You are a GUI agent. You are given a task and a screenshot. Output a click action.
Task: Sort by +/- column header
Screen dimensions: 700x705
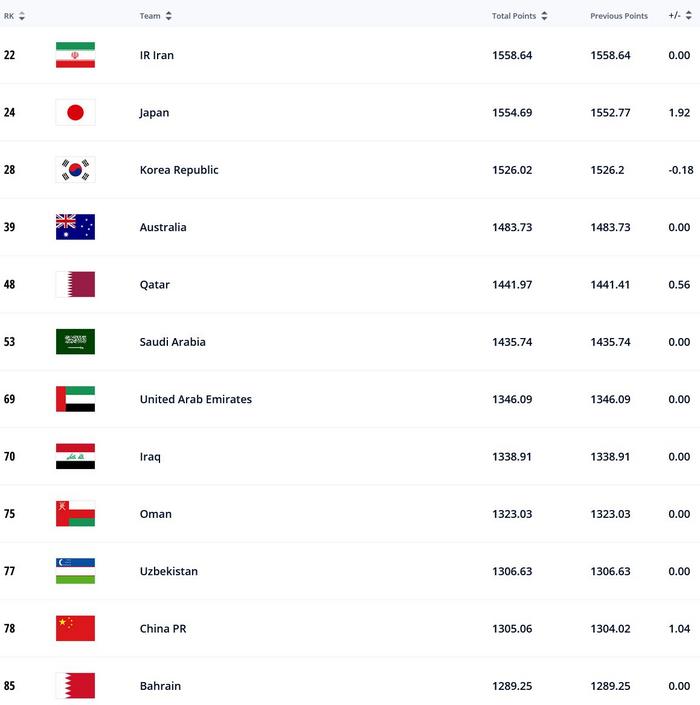680,16
